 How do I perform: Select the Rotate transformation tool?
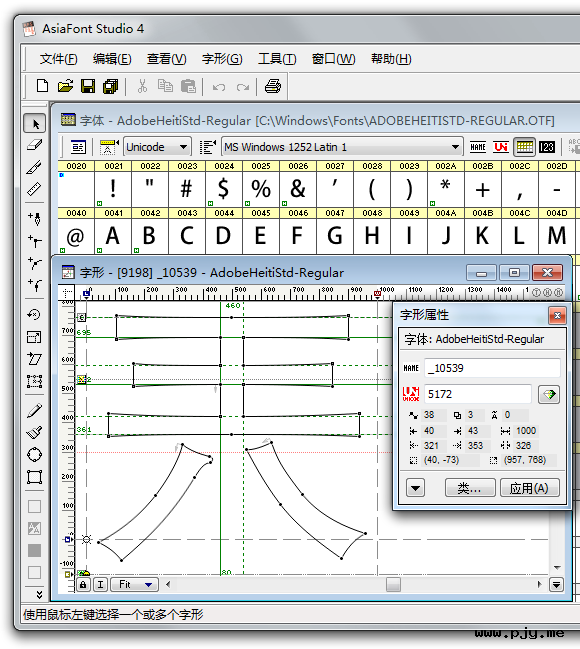coord(35,315)
